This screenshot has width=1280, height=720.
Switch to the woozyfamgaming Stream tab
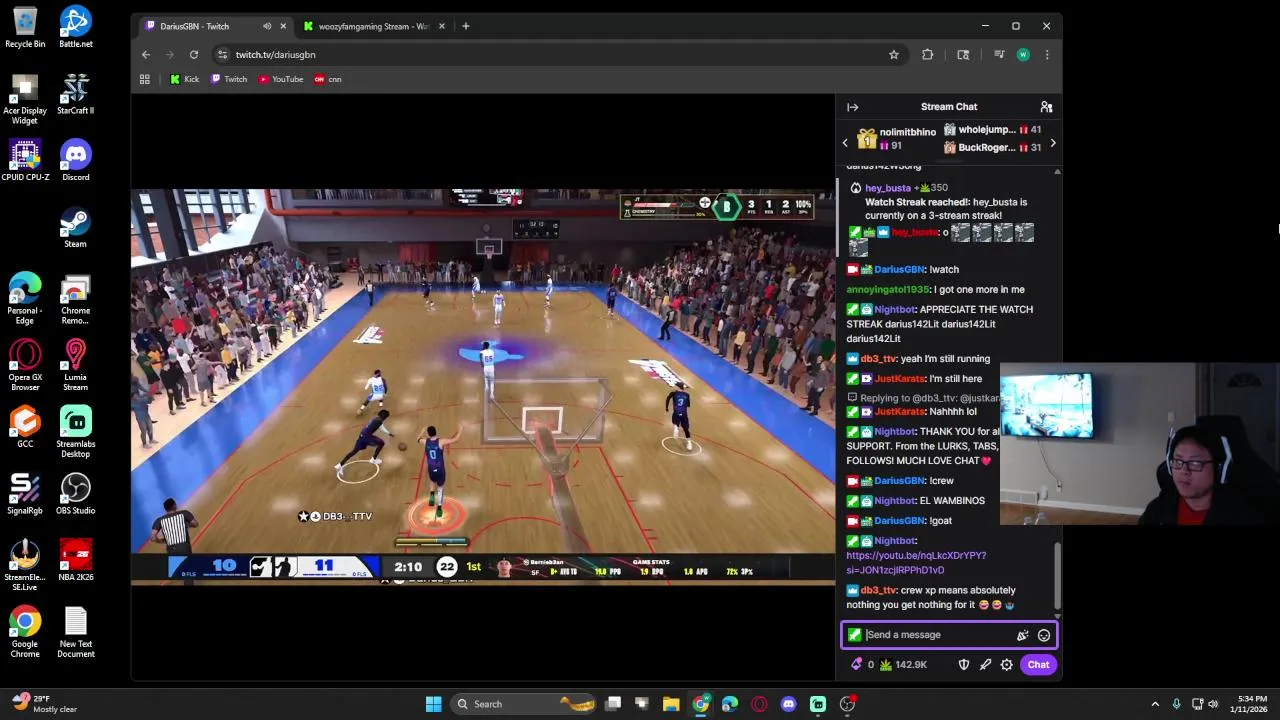pos(373,26)
